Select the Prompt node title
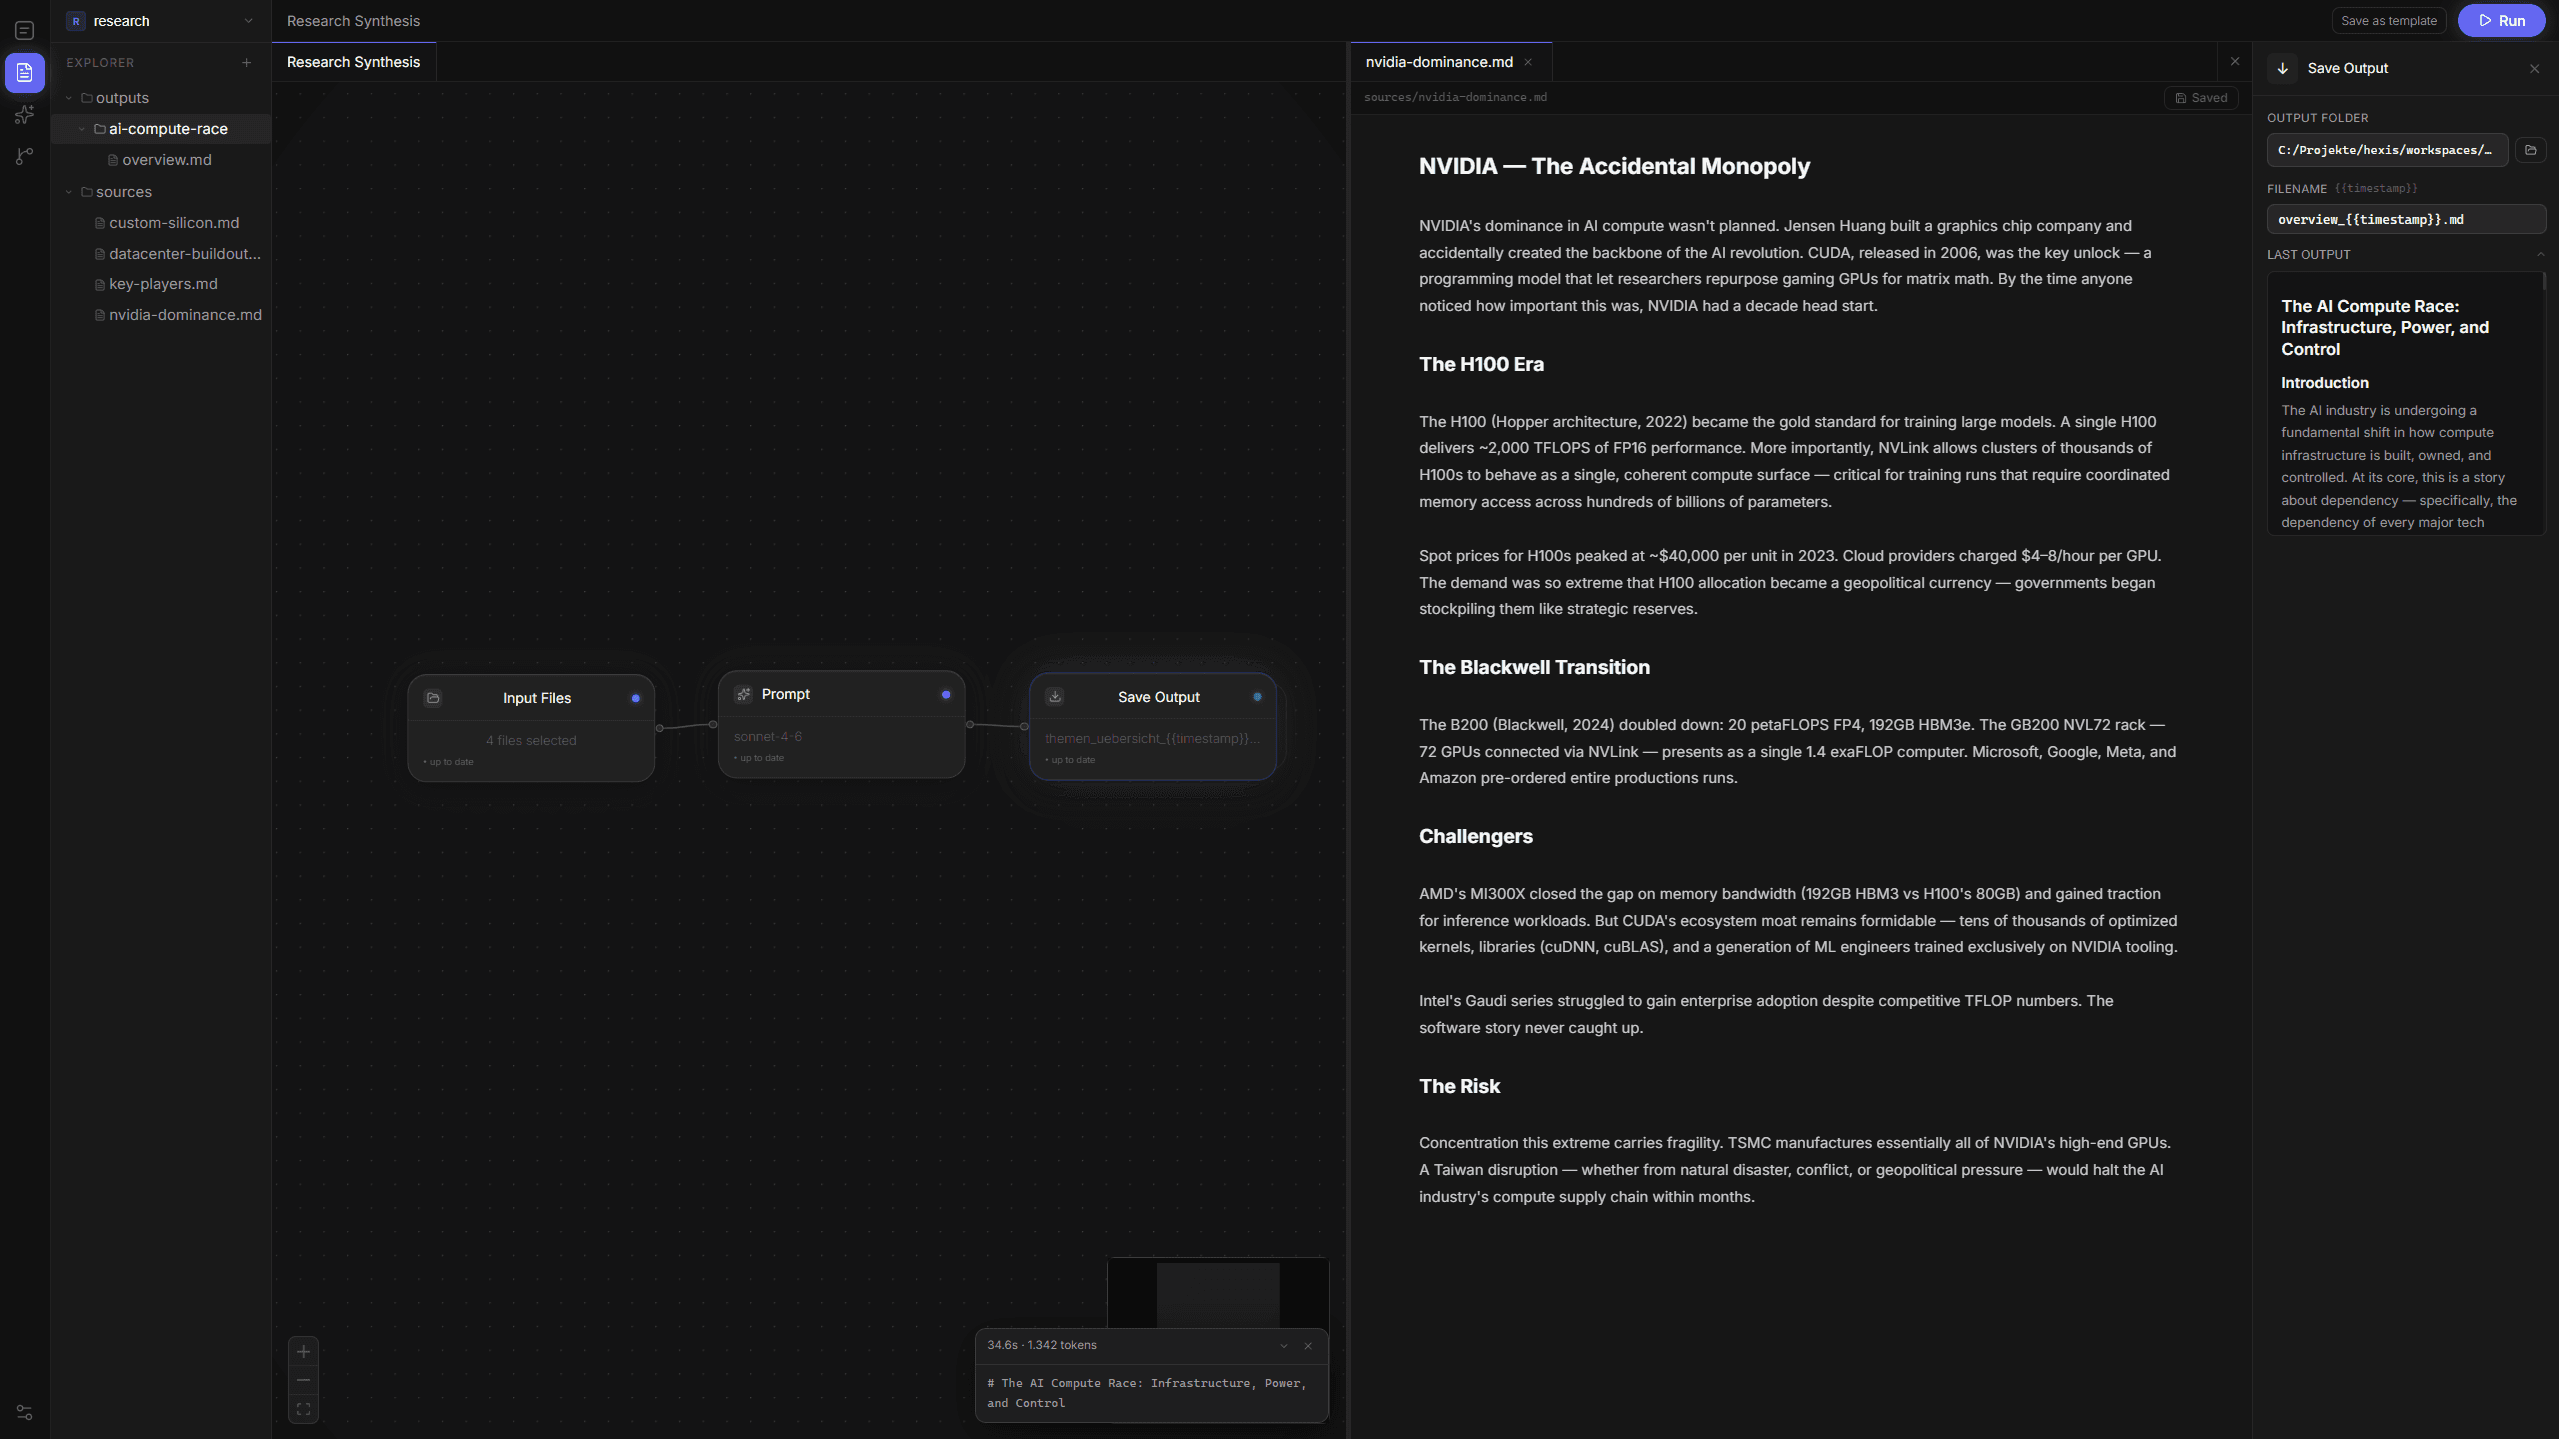Image resolution: width=2559 pixels, height=1439 pixels. point(786,694)
